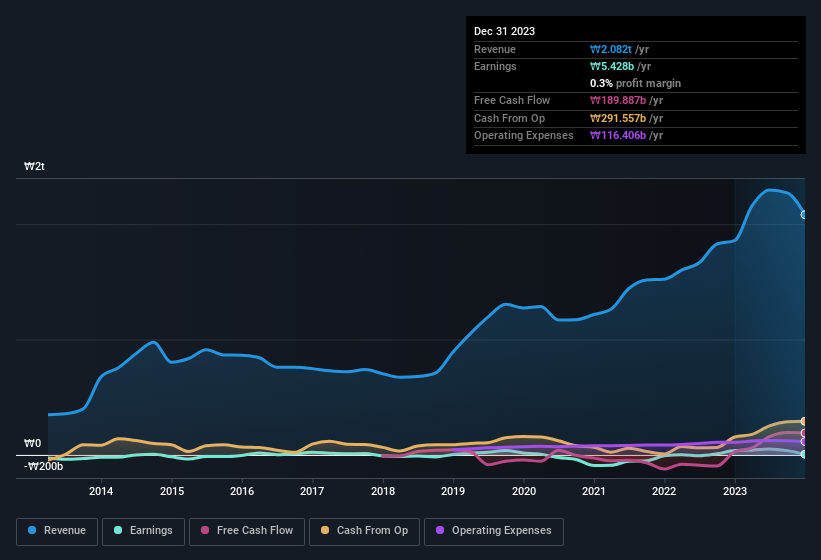Click the Earnings row label in tooltip
Screen dimensions: 821x560
495,66
